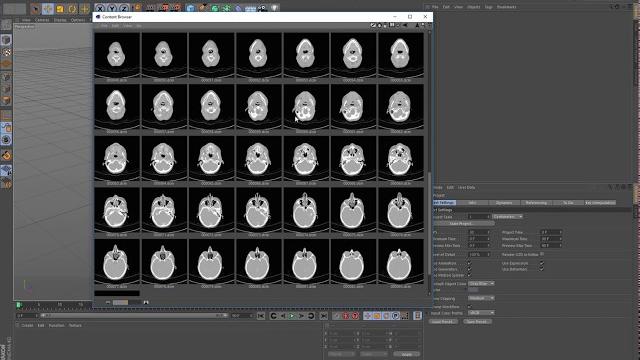Open Content Browser File menu
Viewport: 640px width, 360px height.
[x=104, y=26]
